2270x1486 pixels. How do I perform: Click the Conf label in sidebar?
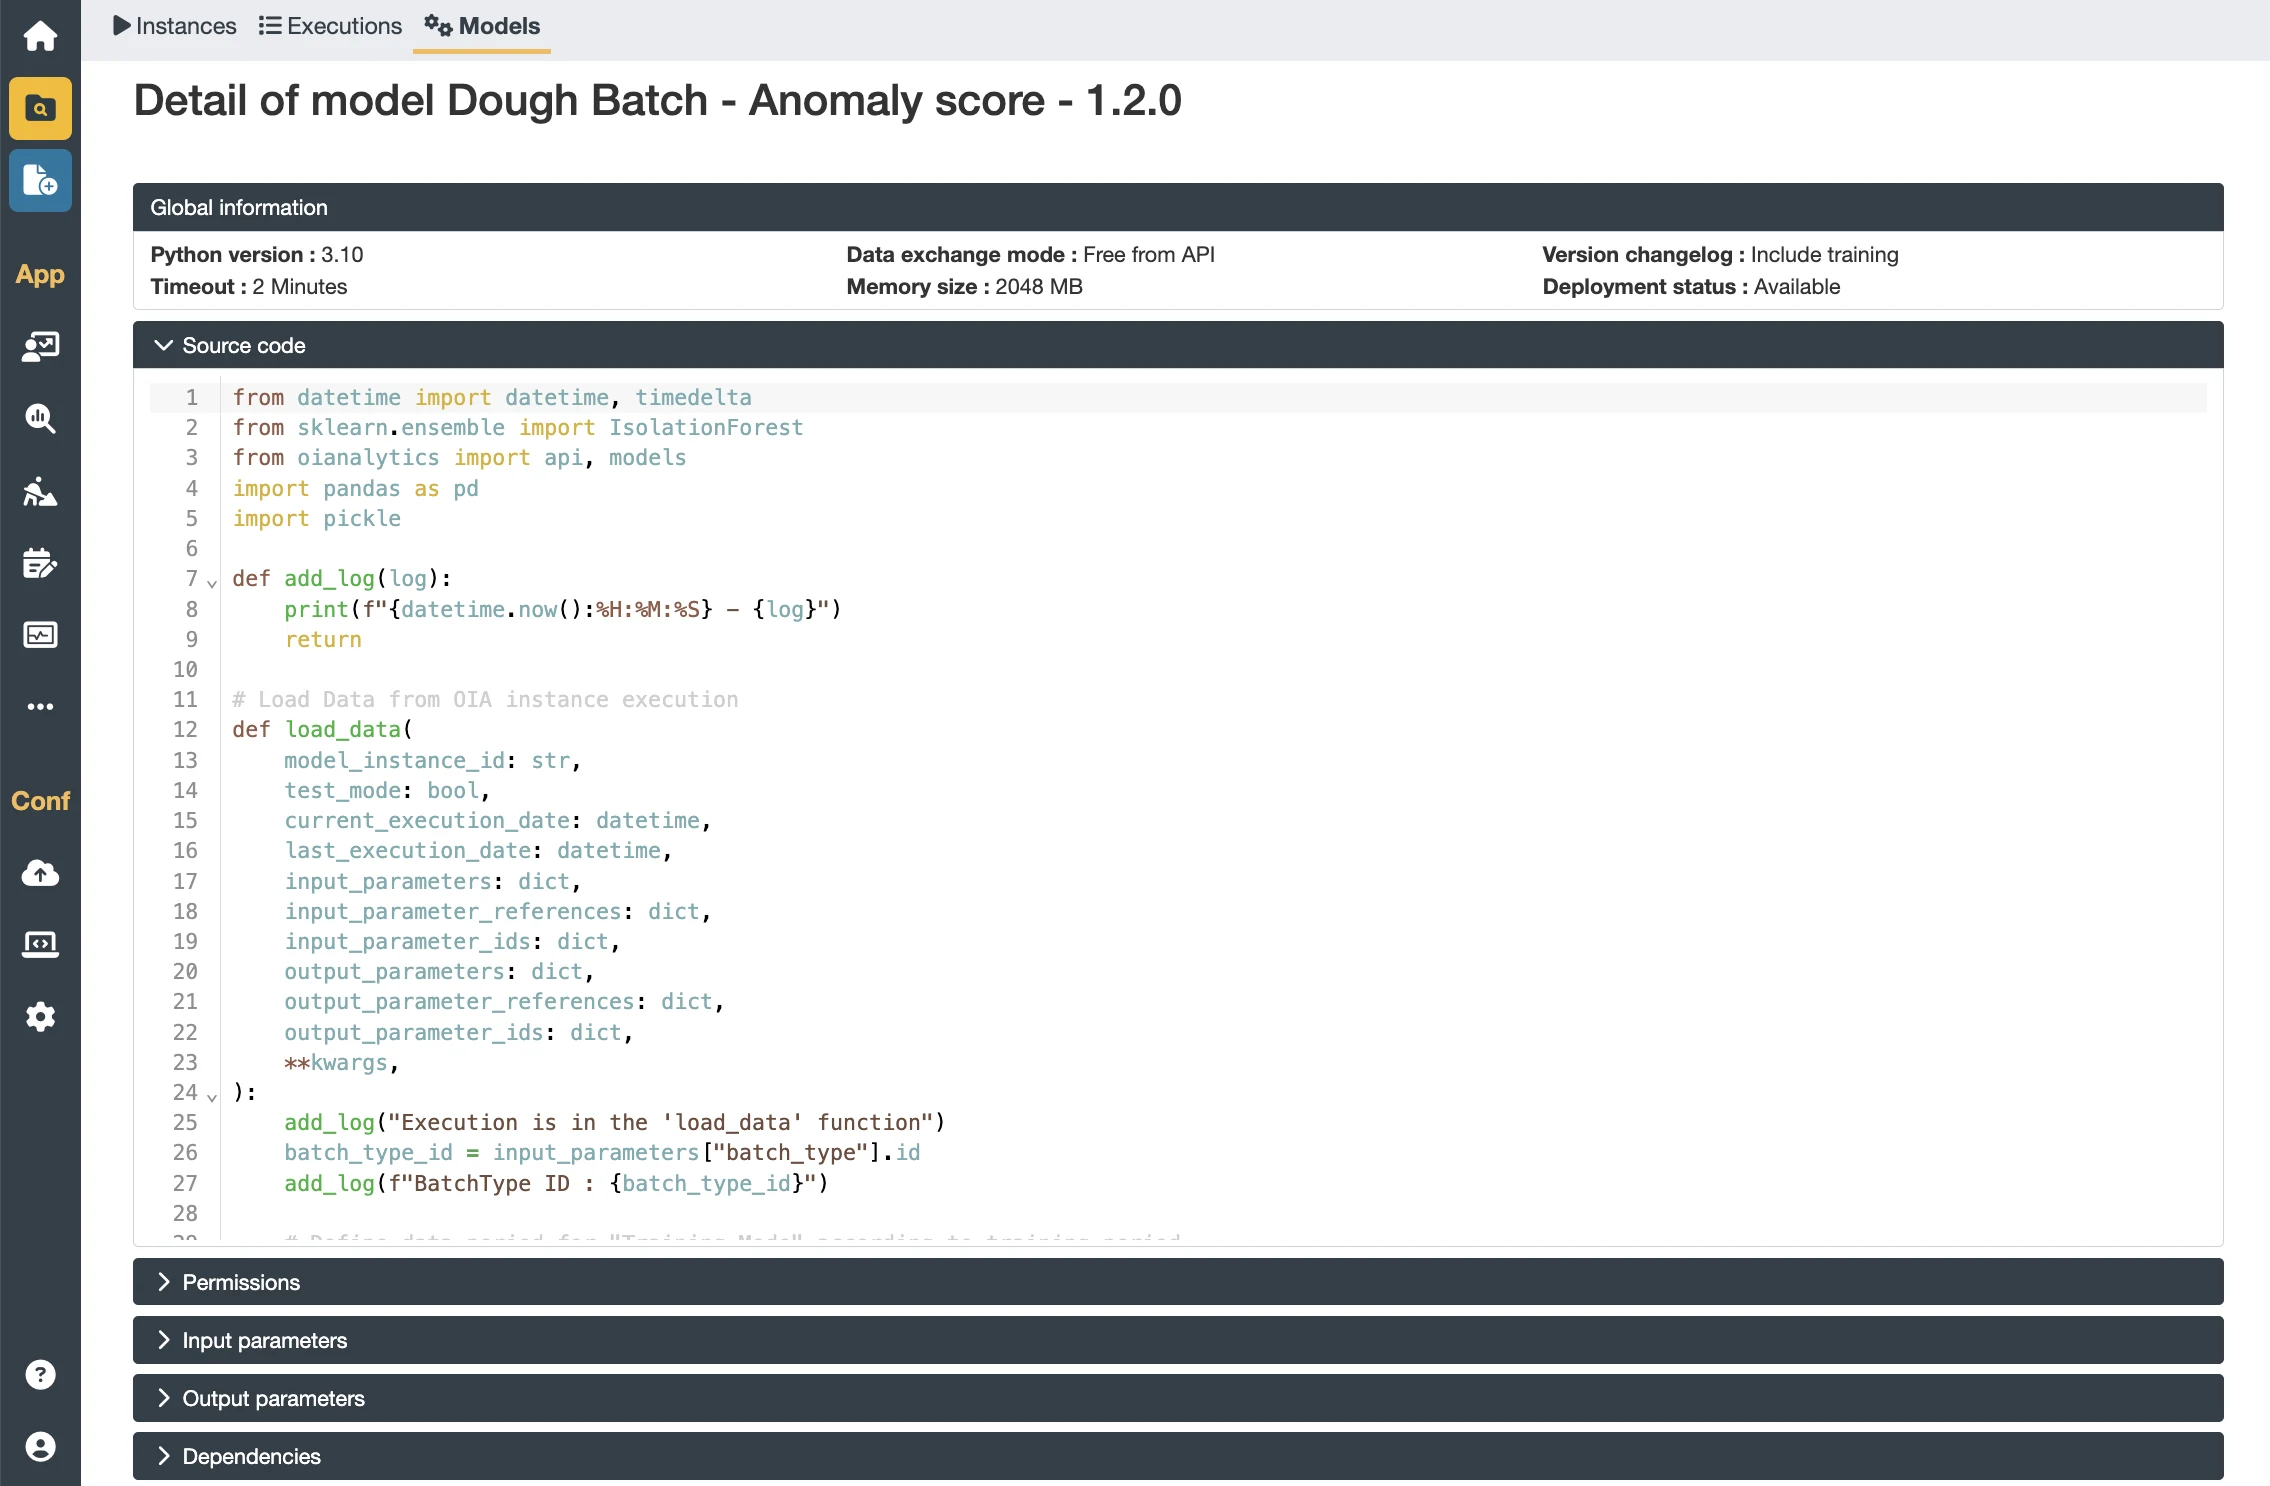tap(40, 801)
